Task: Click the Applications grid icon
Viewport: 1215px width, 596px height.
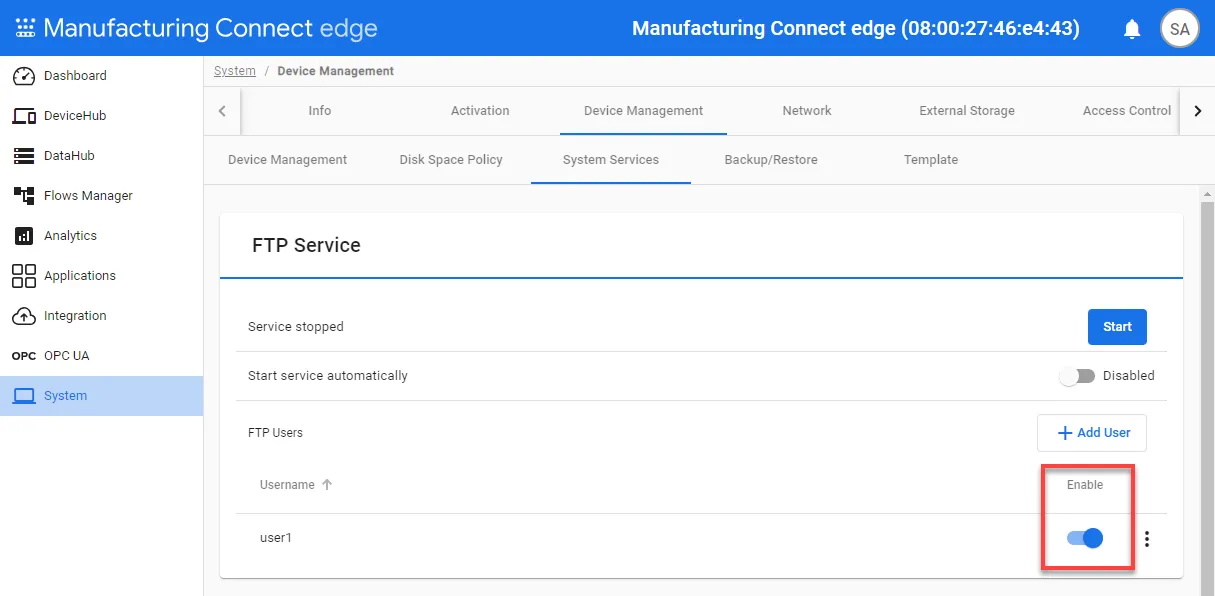Action: click(x=24, y=276)
